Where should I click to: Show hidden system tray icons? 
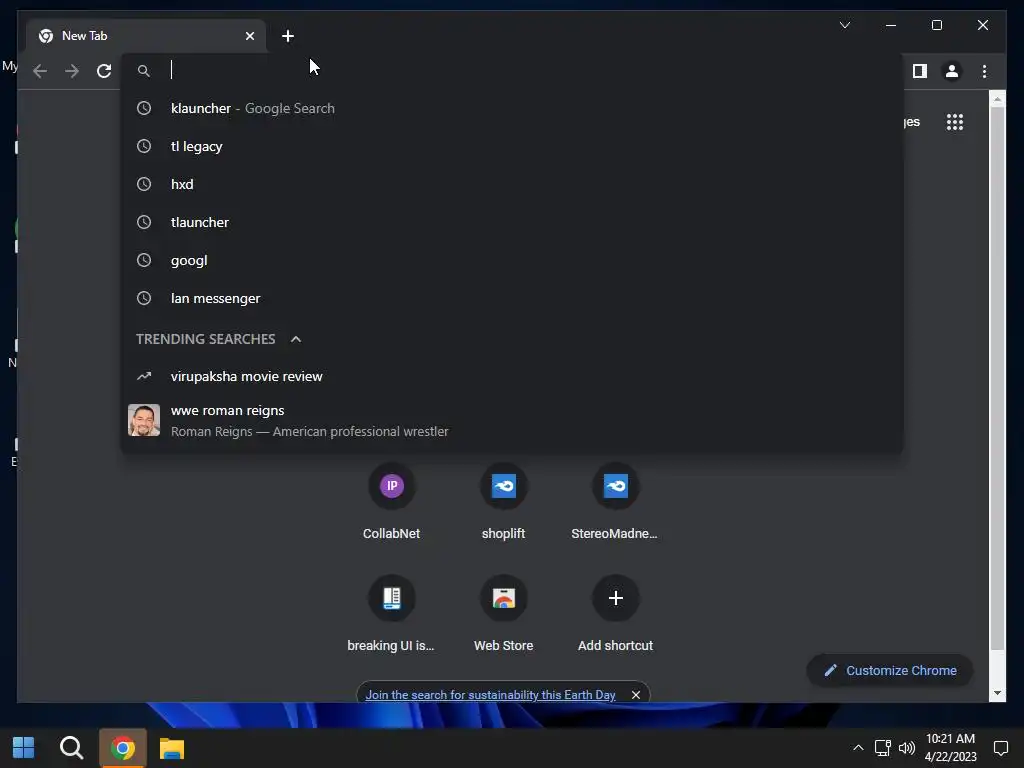[858, 748]
